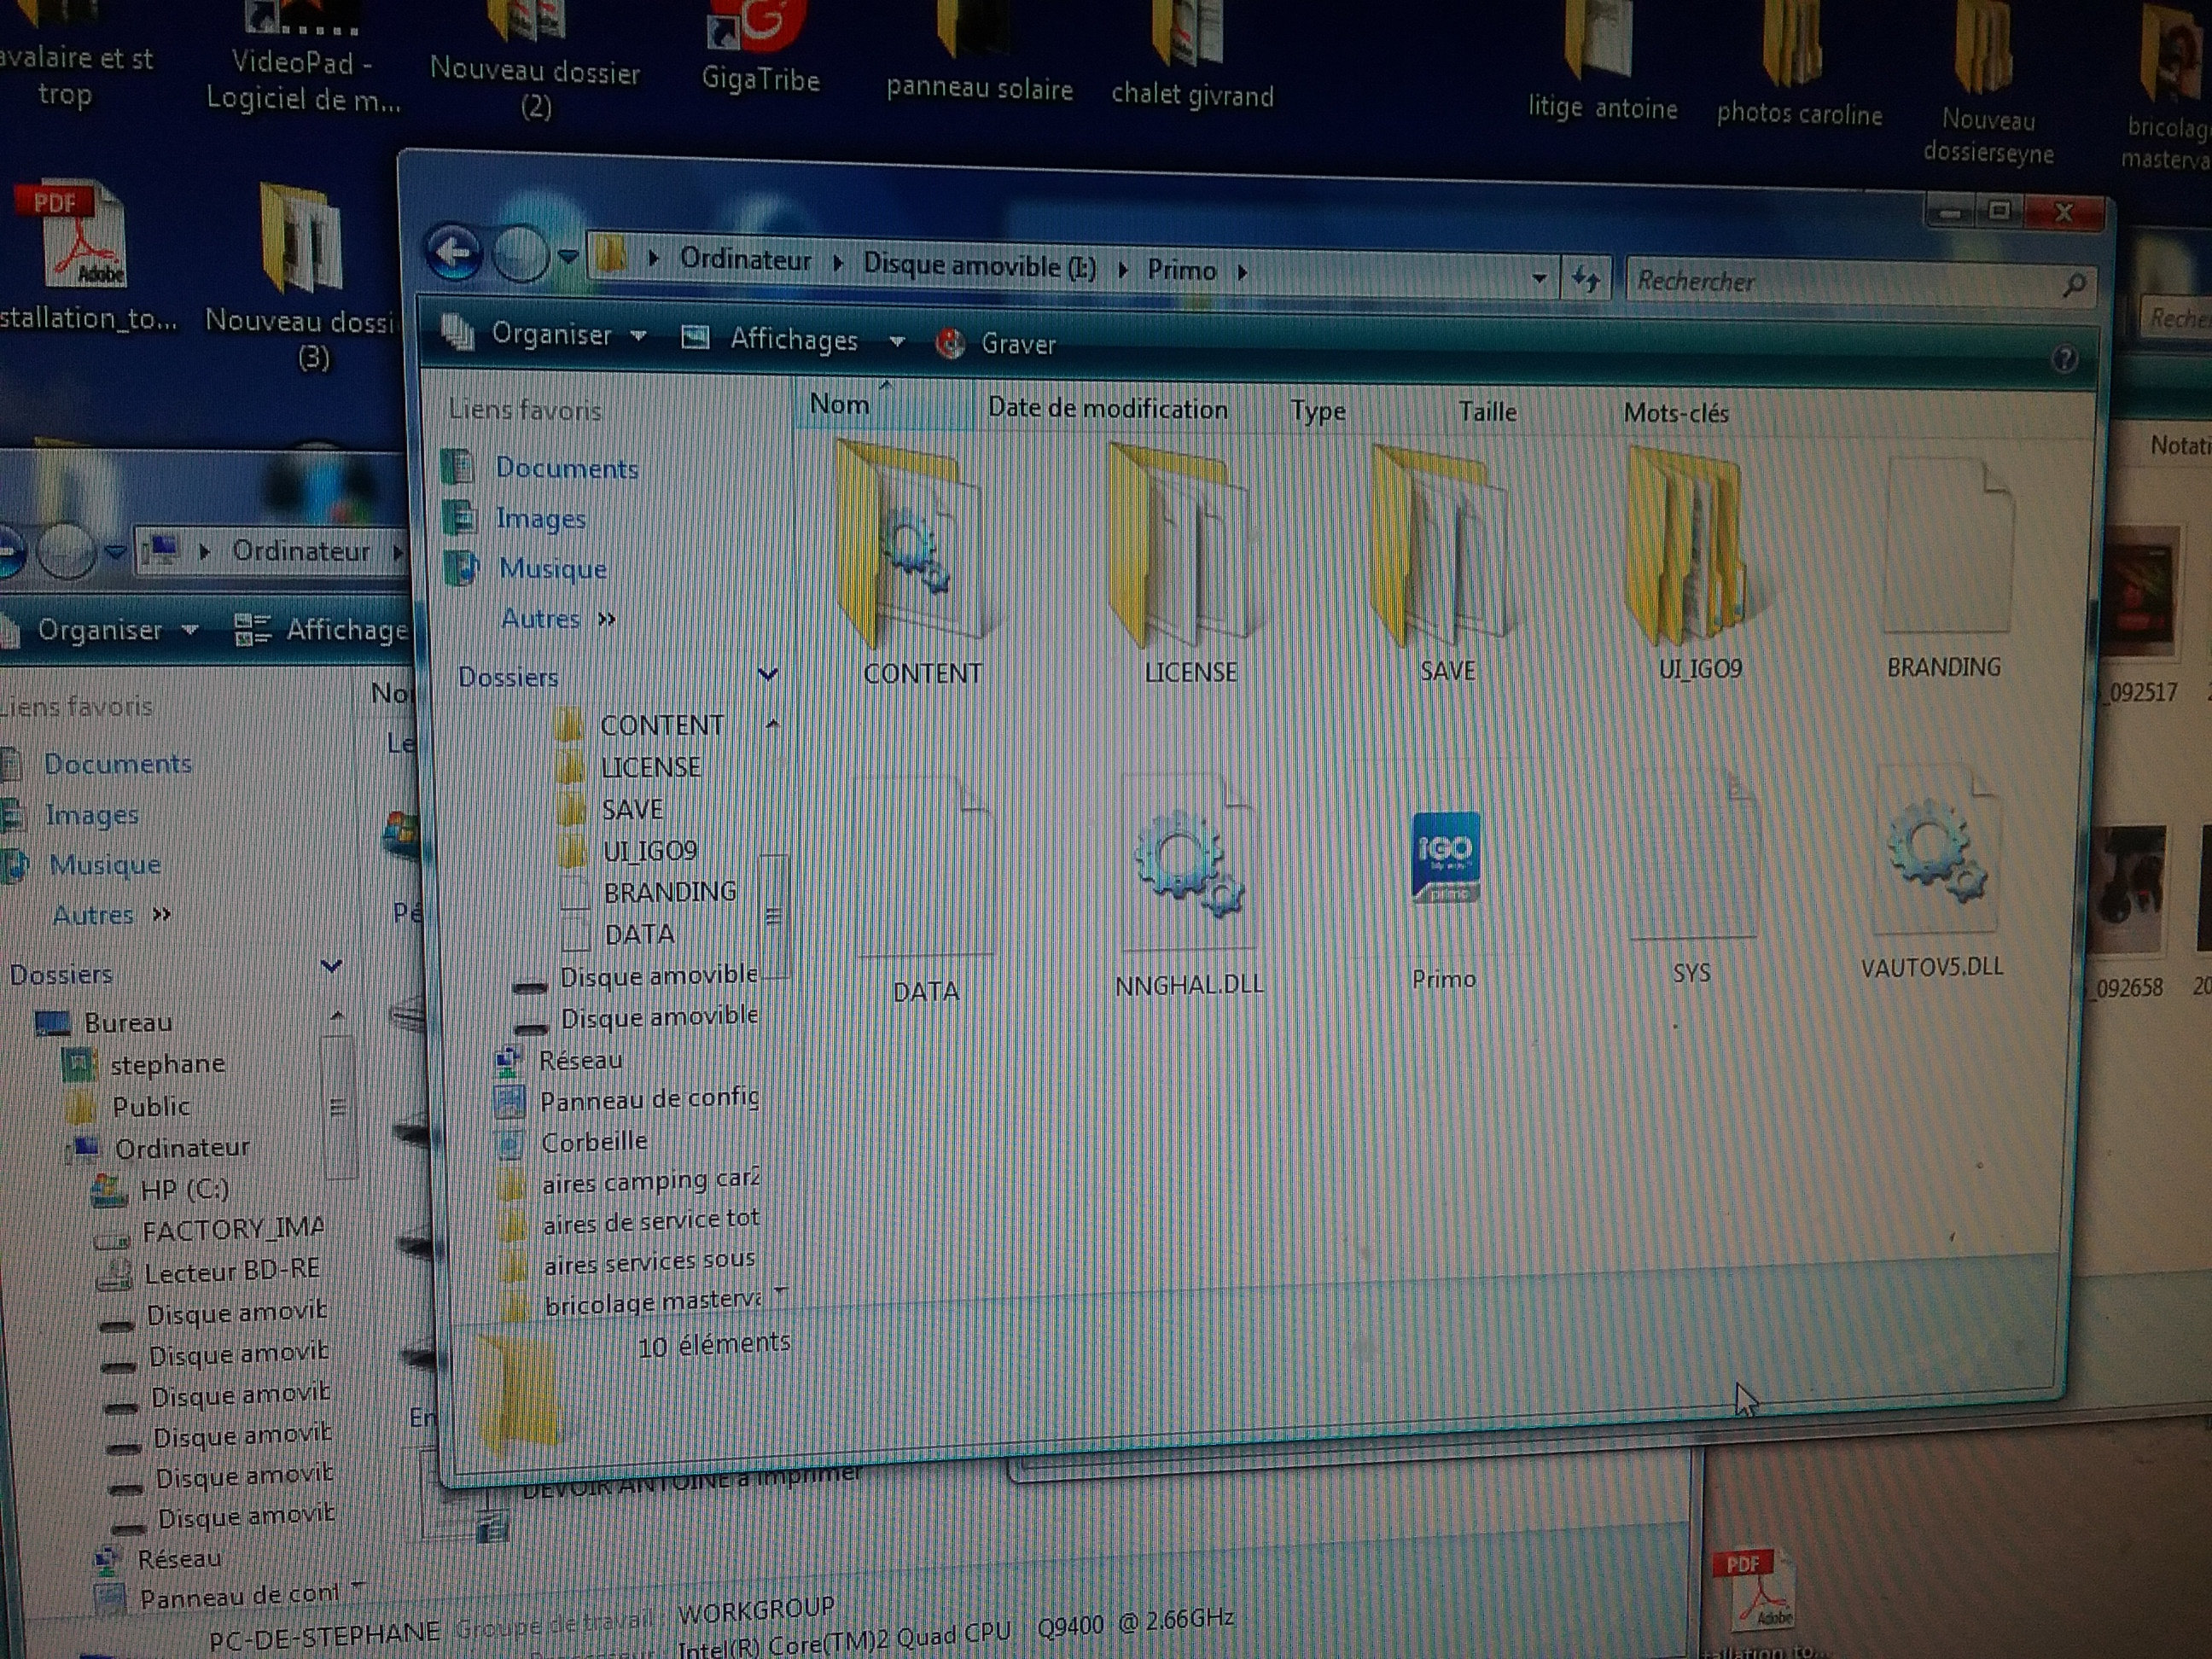Image resolution: width=2212 pixels, height=1659 pixels.
Task: Expand the Affichages views dropdown arrow
Action: click(x=897, y=342)
